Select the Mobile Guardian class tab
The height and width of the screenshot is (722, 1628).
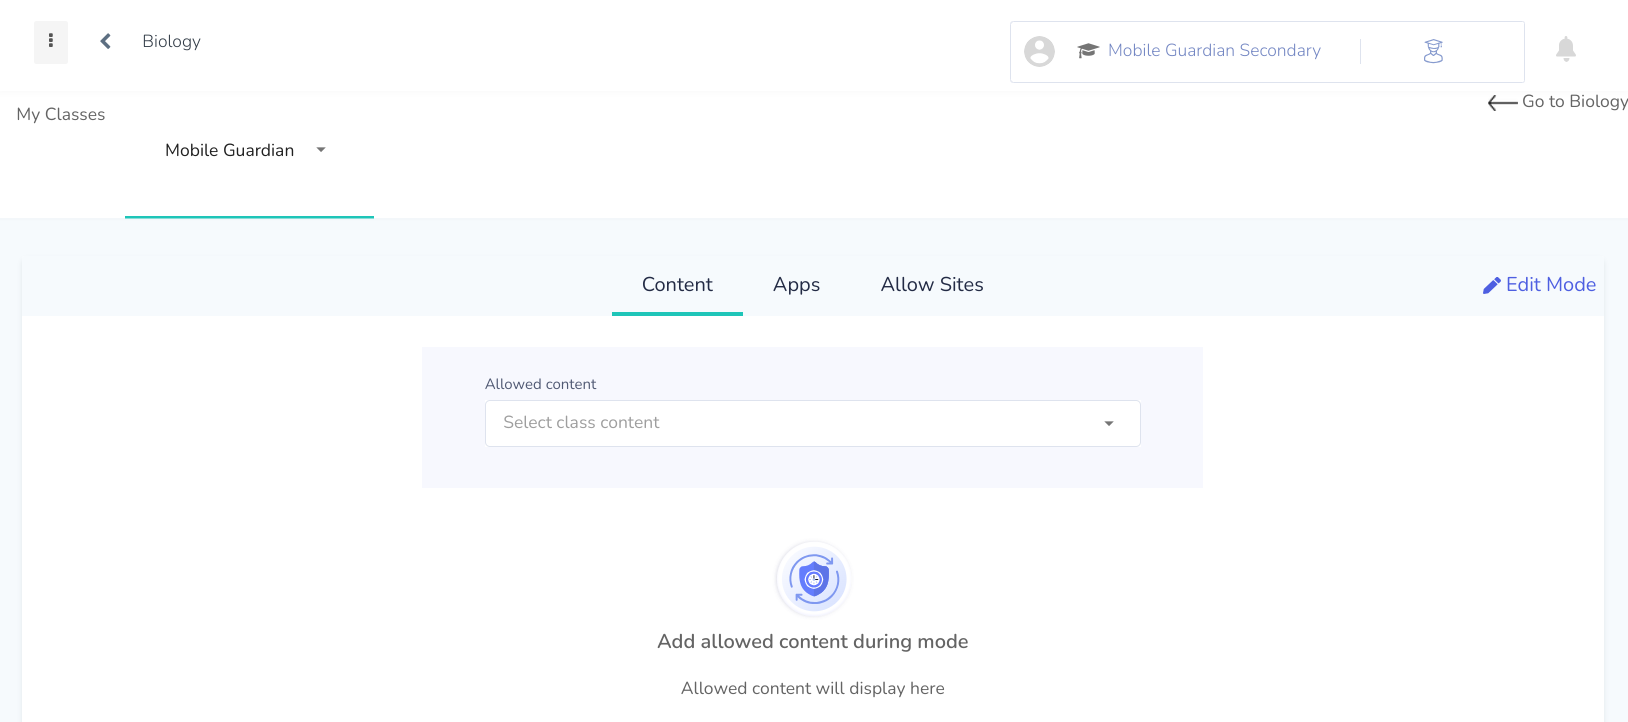pyautogui.click(x=249, y=151)
